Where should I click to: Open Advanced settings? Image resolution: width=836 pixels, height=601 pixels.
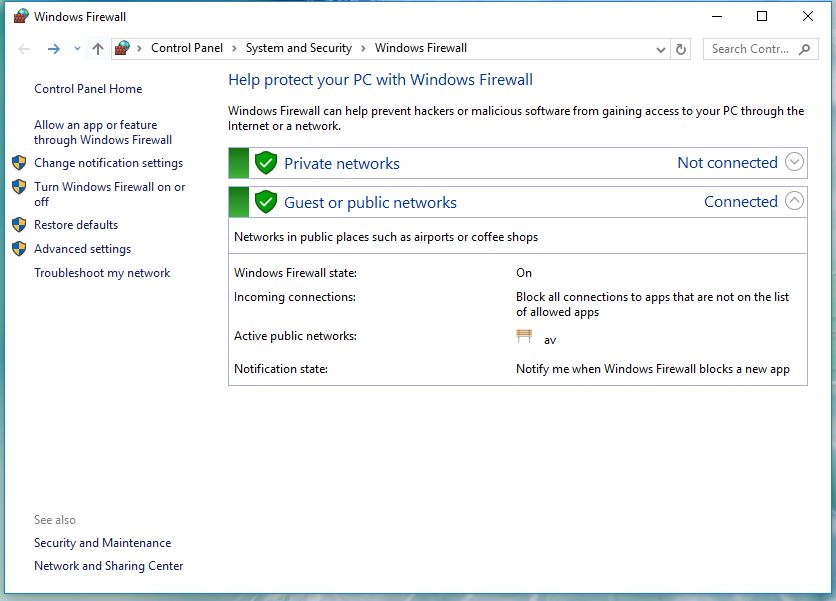(82, 249)
